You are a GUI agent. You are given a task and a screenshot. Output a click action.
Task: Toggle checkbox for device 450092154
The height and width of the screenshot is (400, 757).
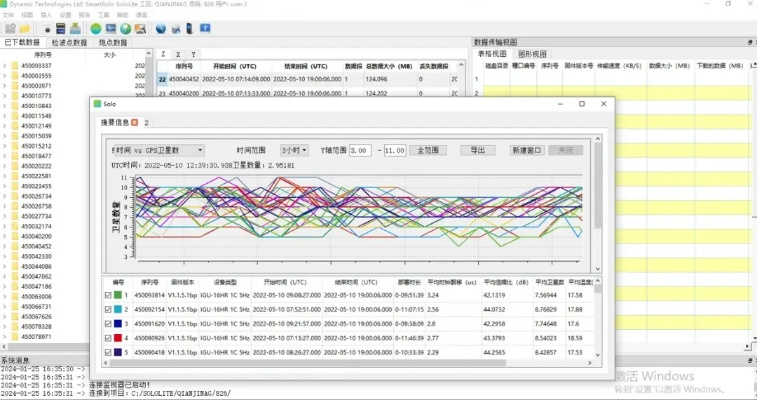(108, 310)
